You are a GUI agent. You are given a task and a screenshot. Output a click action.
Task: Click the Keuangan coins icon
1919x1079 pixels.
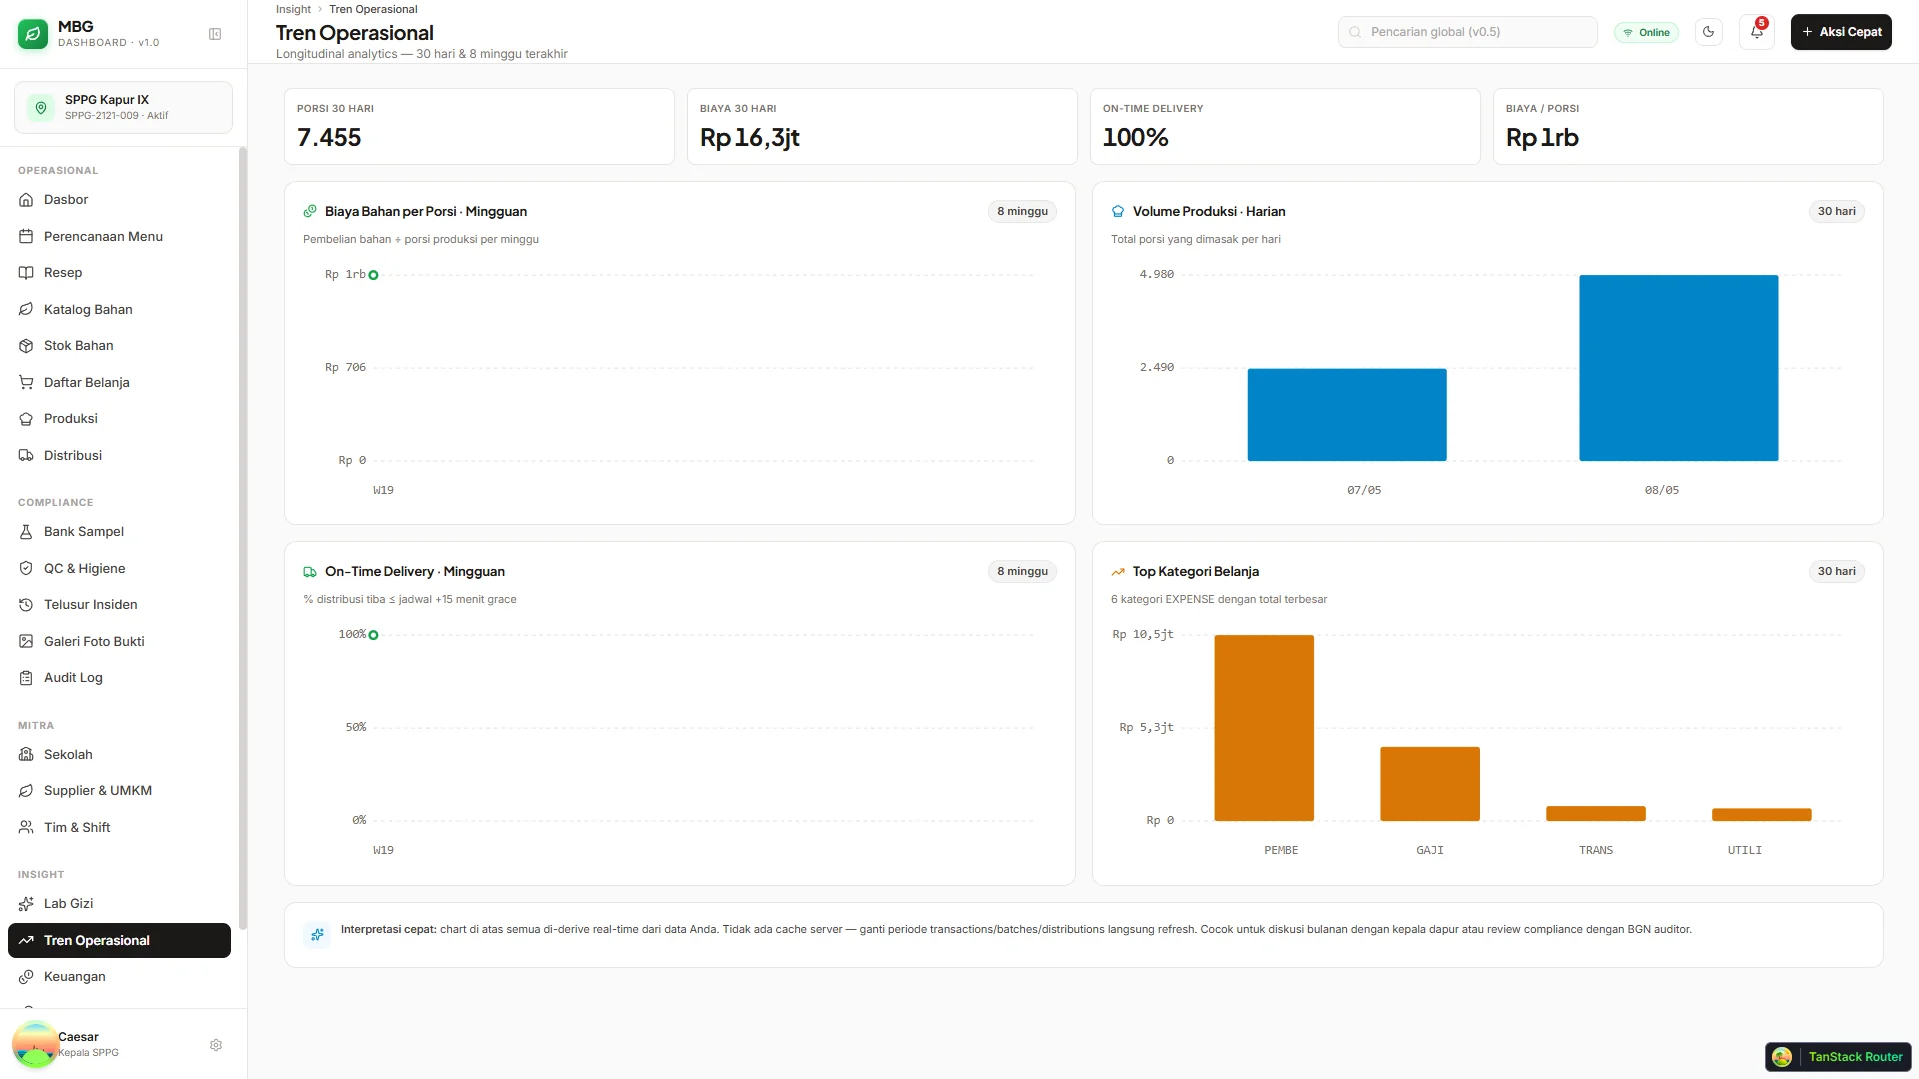coord(26,977)
